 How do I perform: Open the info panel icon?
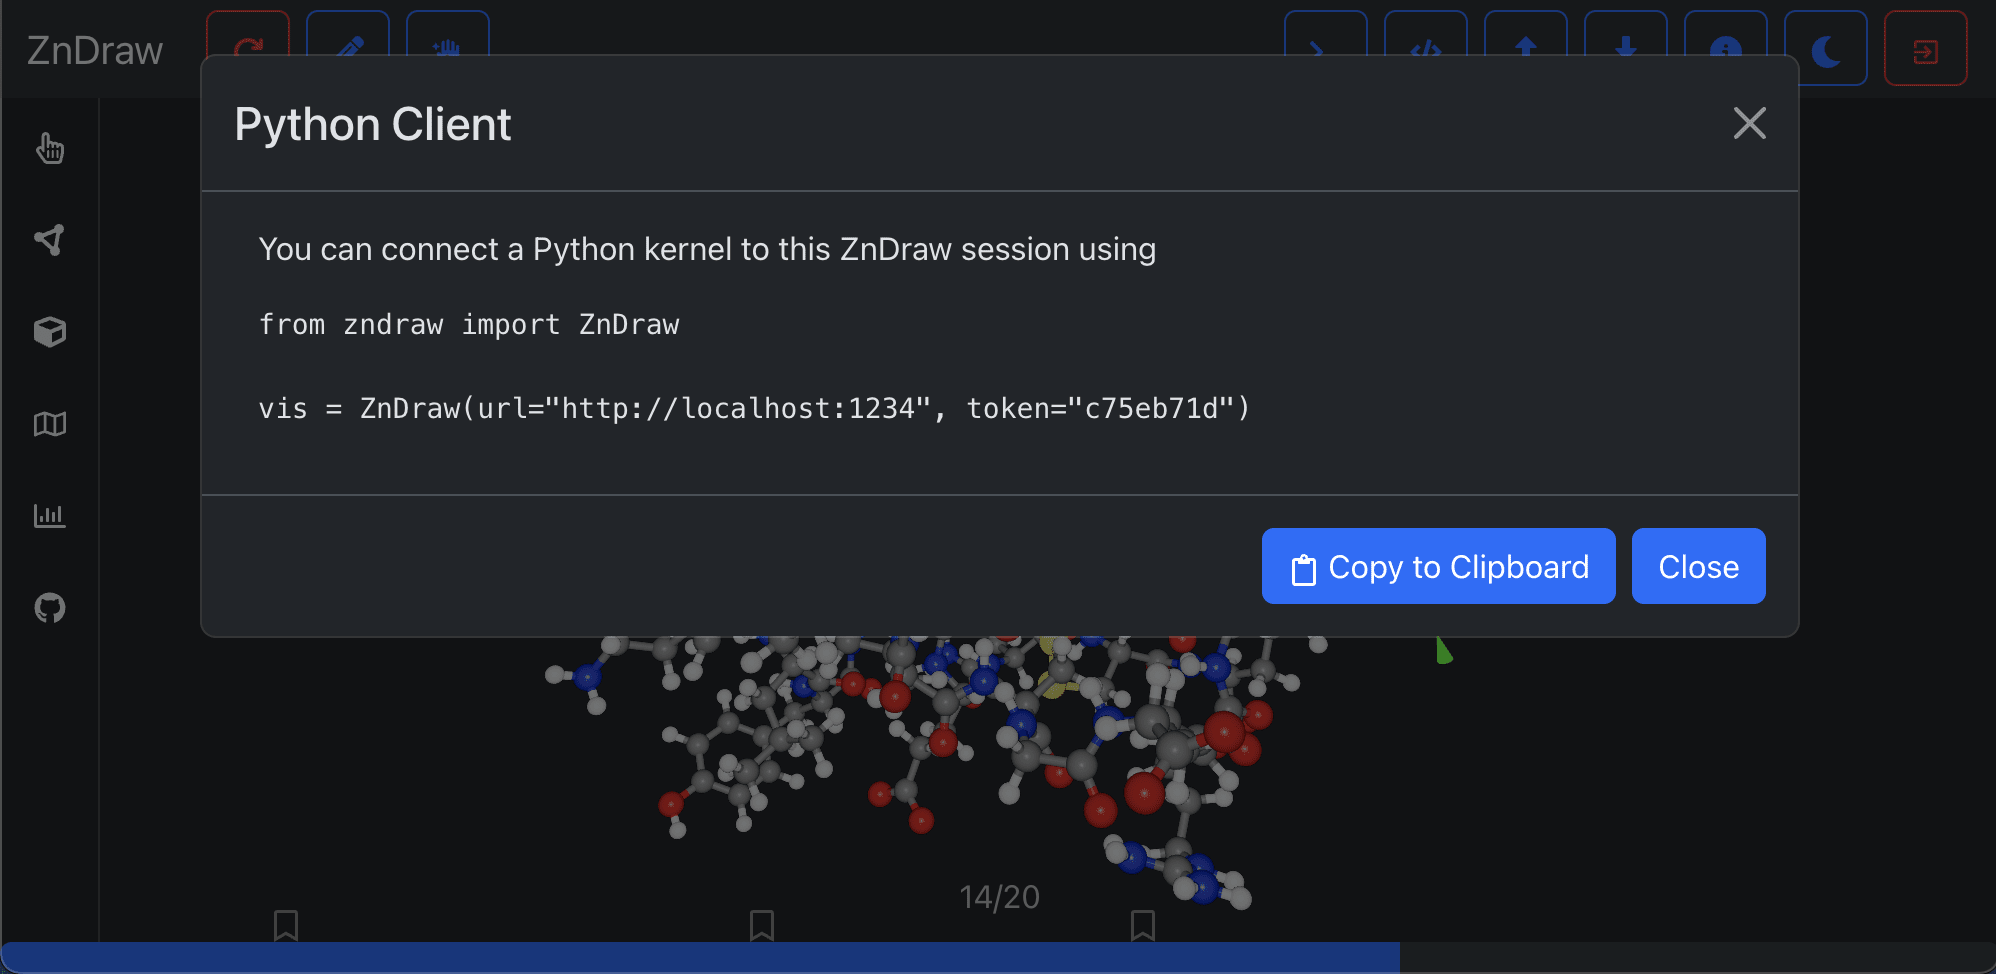pos(1726,47)
